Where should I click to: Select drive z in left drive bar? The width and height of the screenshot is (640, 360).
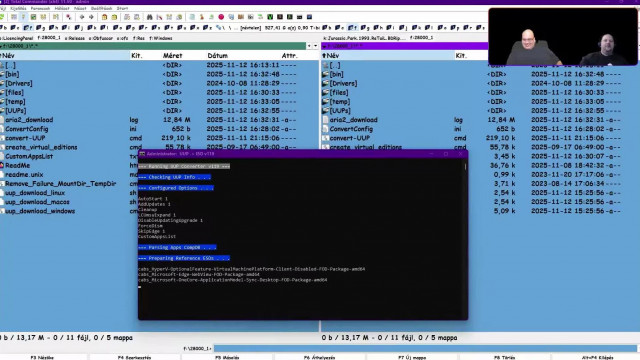pyautogui.click(x=207, y=28)
